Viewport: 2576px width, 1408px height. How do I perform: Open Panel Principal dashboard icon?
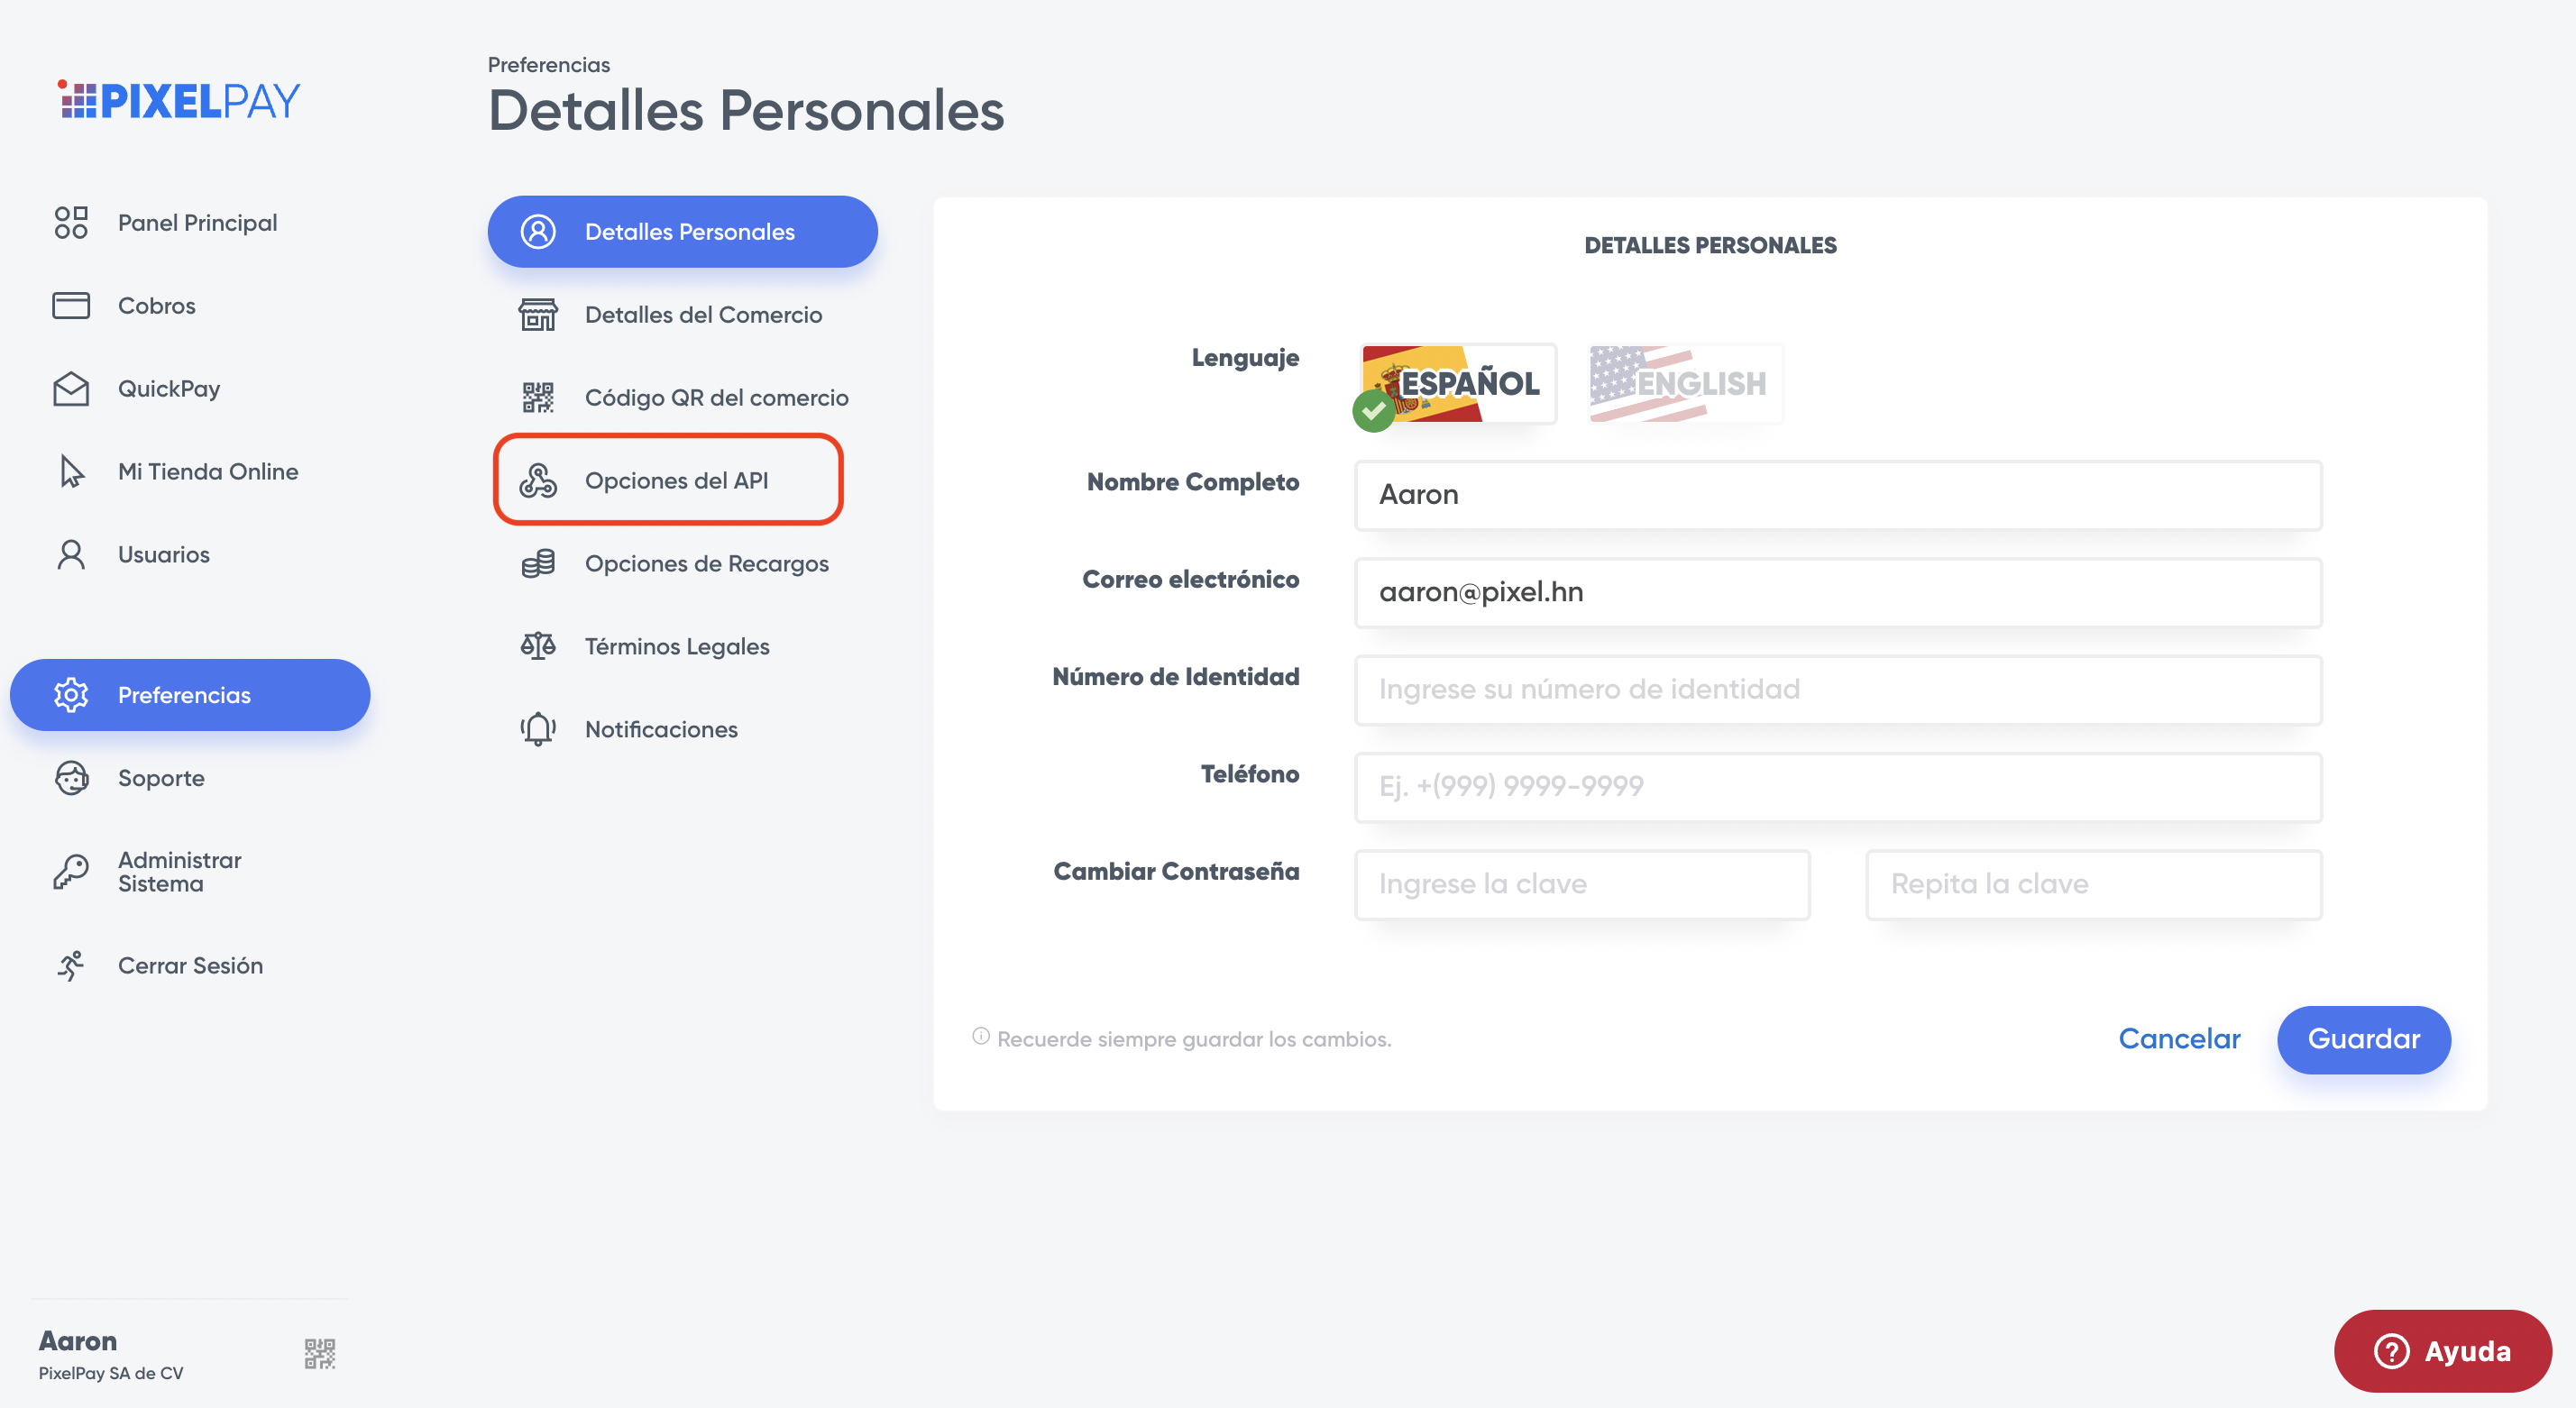(x=71, y=222)
